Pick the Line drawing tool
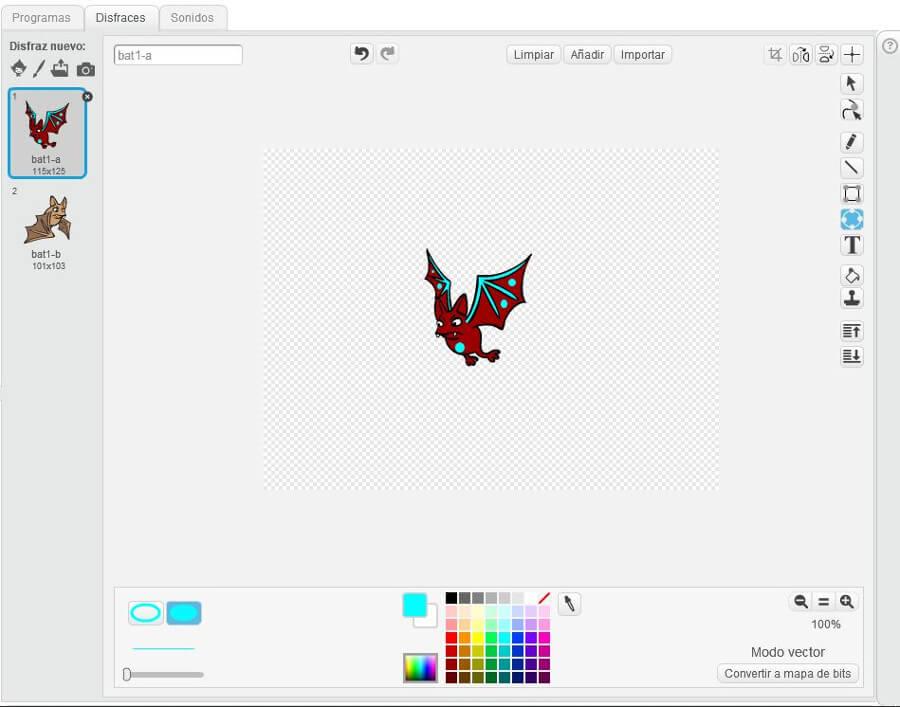Viewport: 900px width, 707px height. (x=851, y=168)
